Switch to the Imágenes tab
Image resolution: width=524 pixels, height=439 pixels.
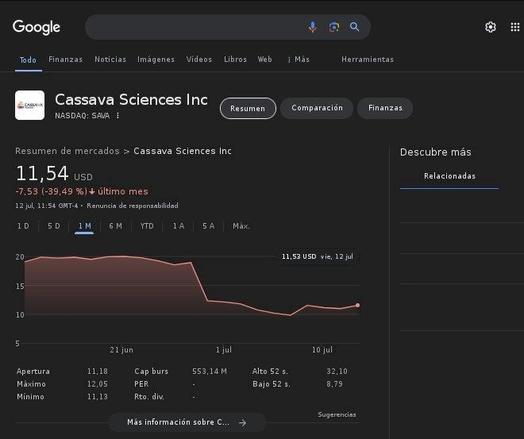[x=156, y=59]
